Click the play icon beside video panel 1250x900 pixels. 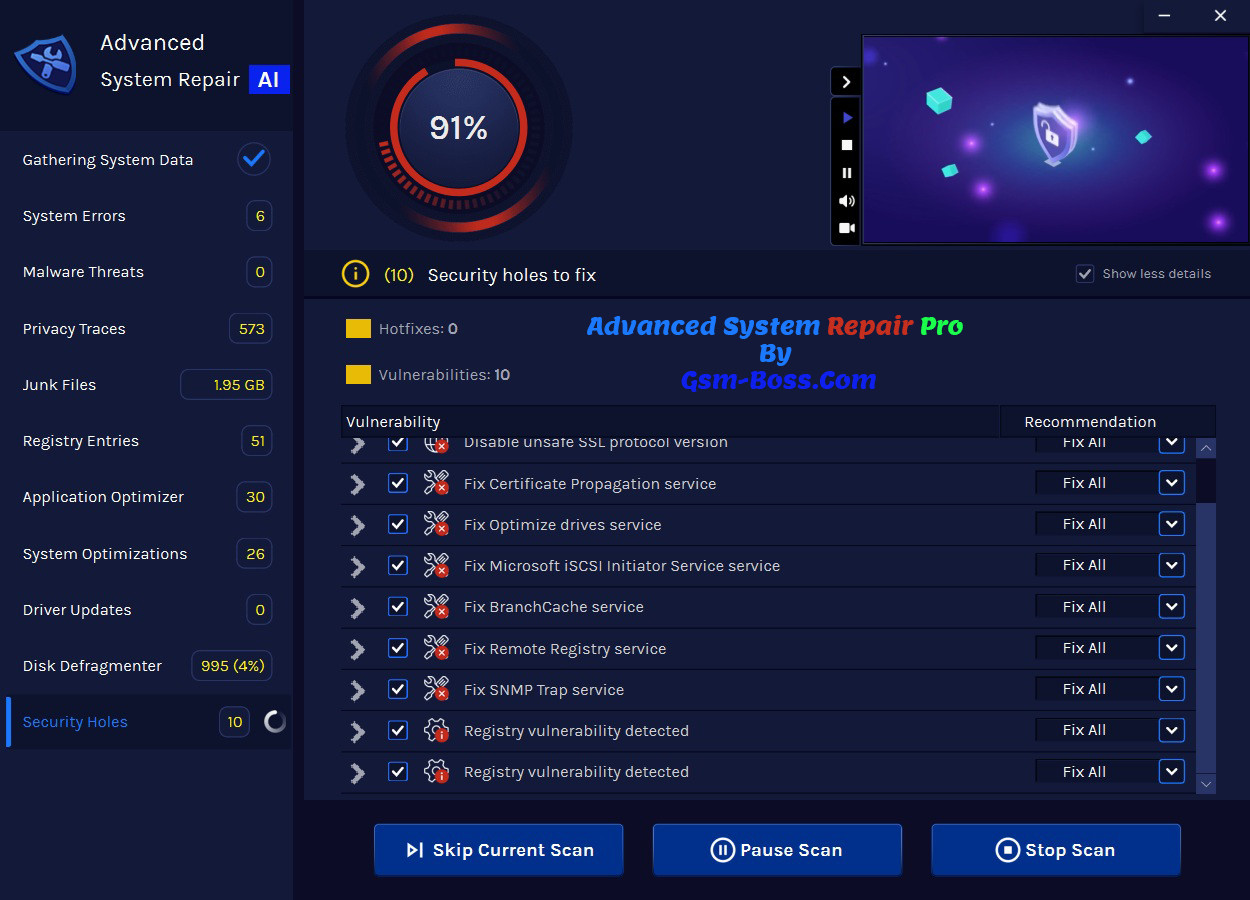847,117
